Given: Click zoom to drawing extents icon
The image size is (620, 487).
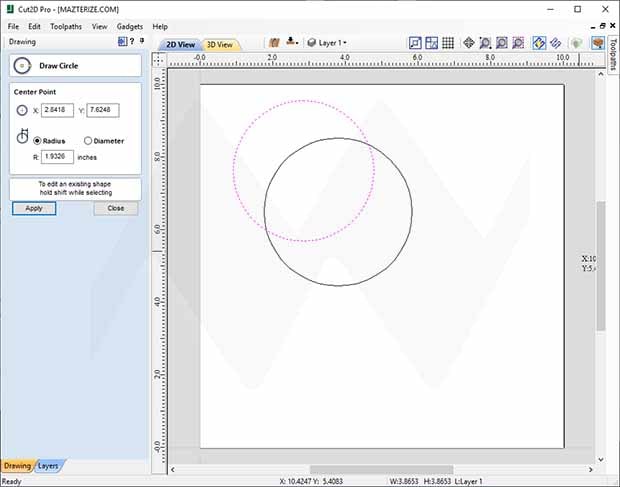Looking at the screenshot, I should click(502, 43).
